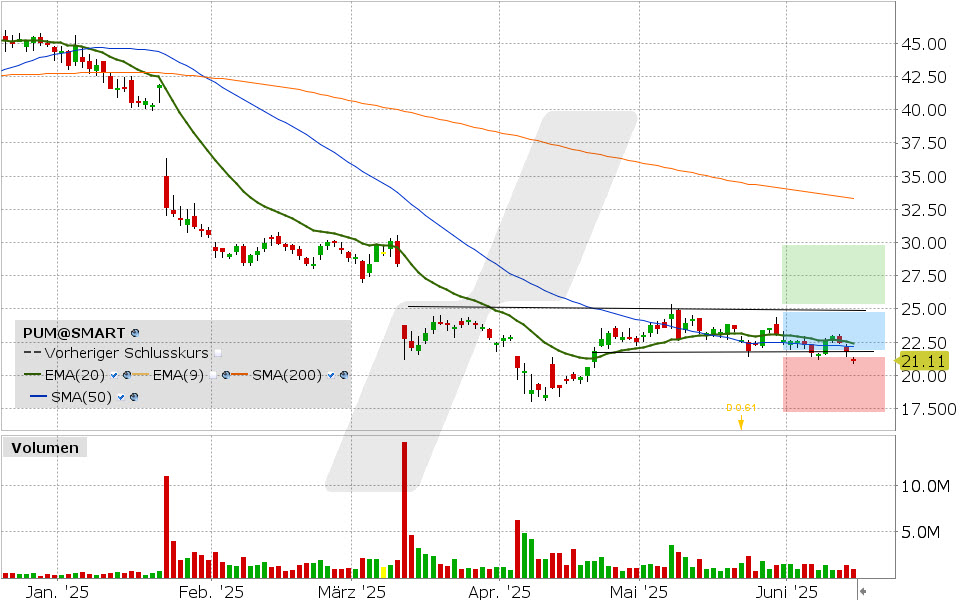960x600 pixels.
Task: Select the current price tag 21.11
Action: 922,361
